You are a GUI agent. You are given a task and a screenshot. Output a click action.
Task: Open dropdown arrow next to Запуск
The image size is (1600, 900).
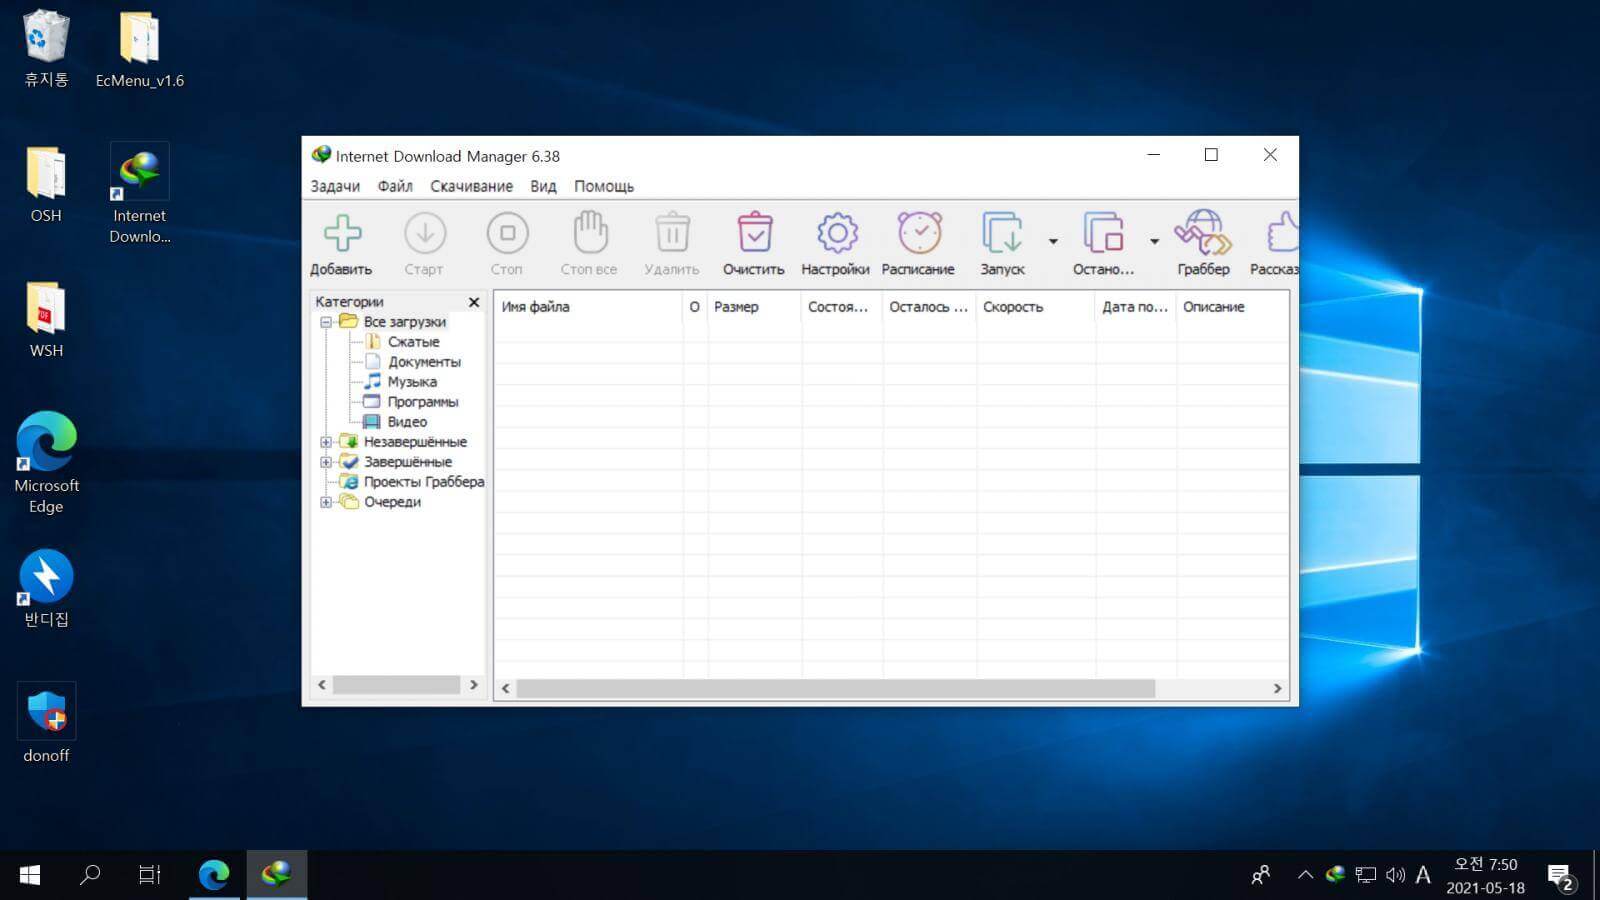[x=1053, y=241]
